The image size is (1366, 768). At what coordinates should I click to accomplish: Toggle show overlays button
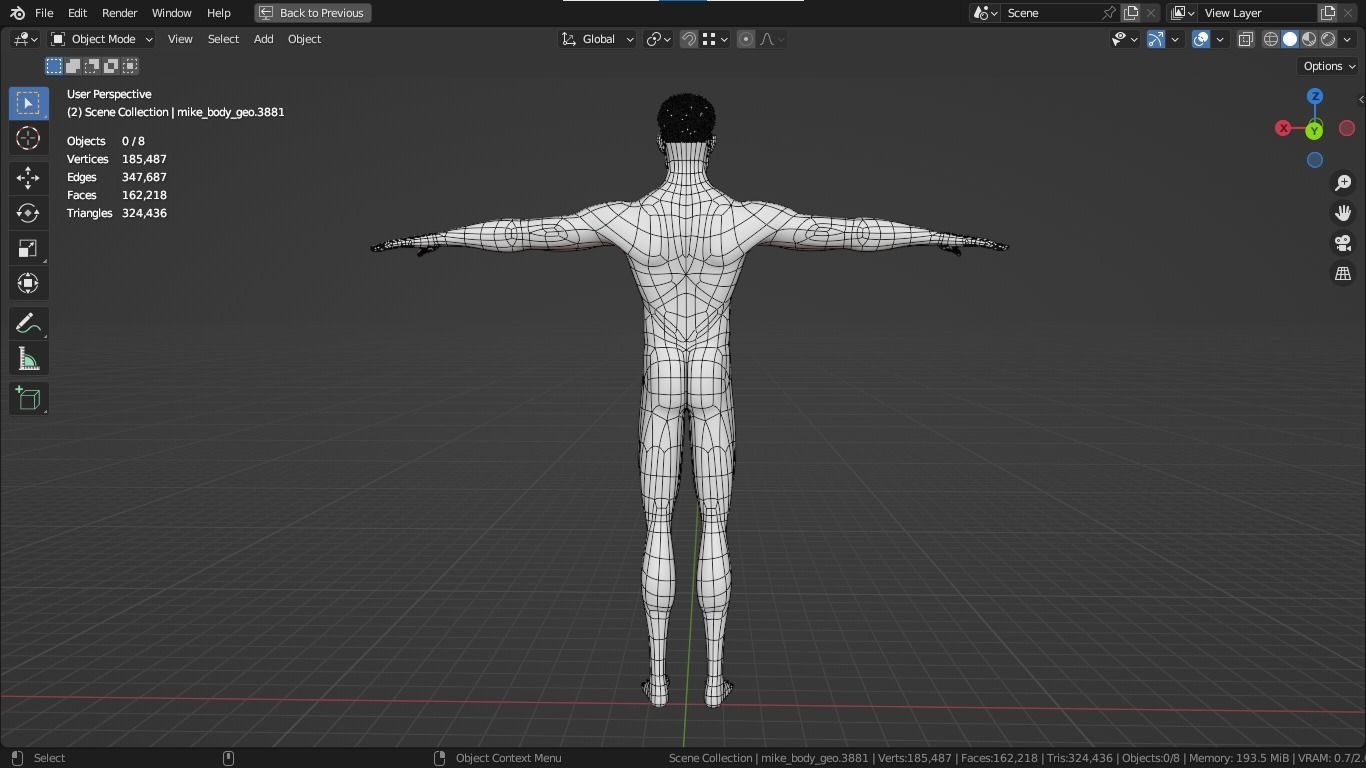(x=1201, y=39)
